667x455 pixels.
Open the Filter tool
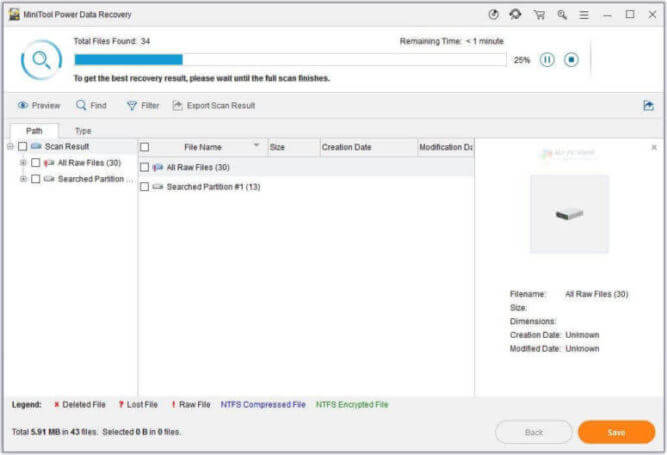pos(143,105)
